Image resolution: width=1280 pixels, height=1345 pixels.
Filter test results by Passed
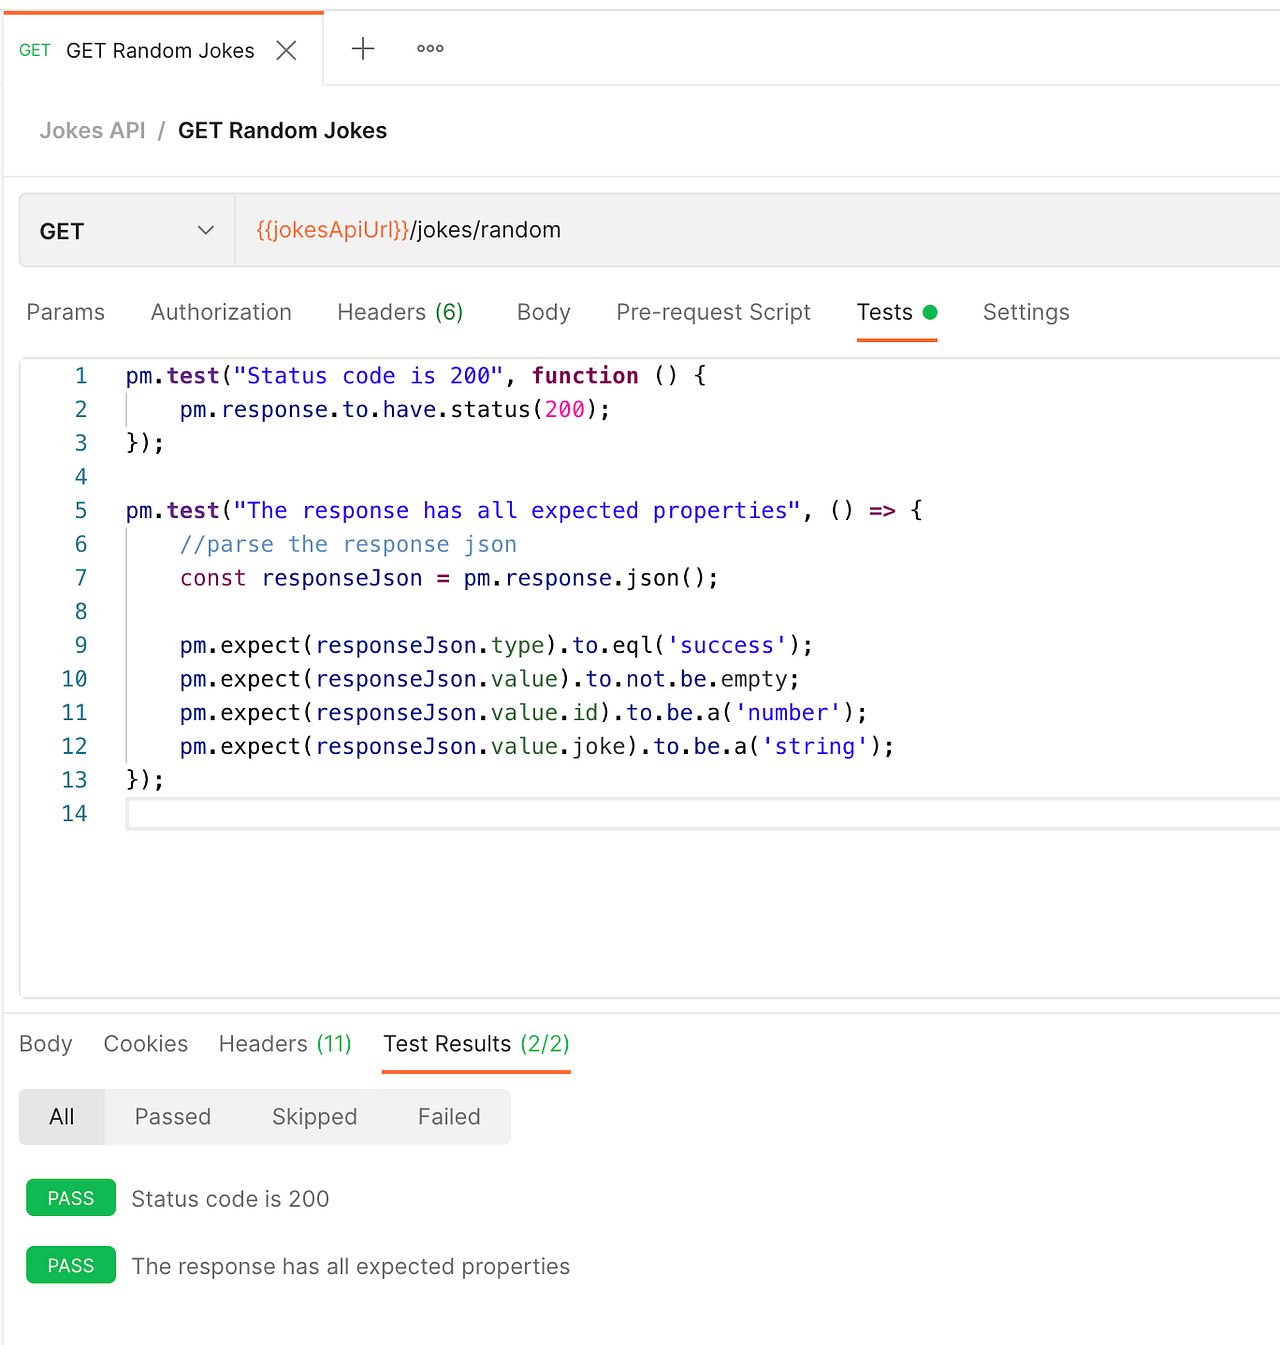pos(172,1117)
